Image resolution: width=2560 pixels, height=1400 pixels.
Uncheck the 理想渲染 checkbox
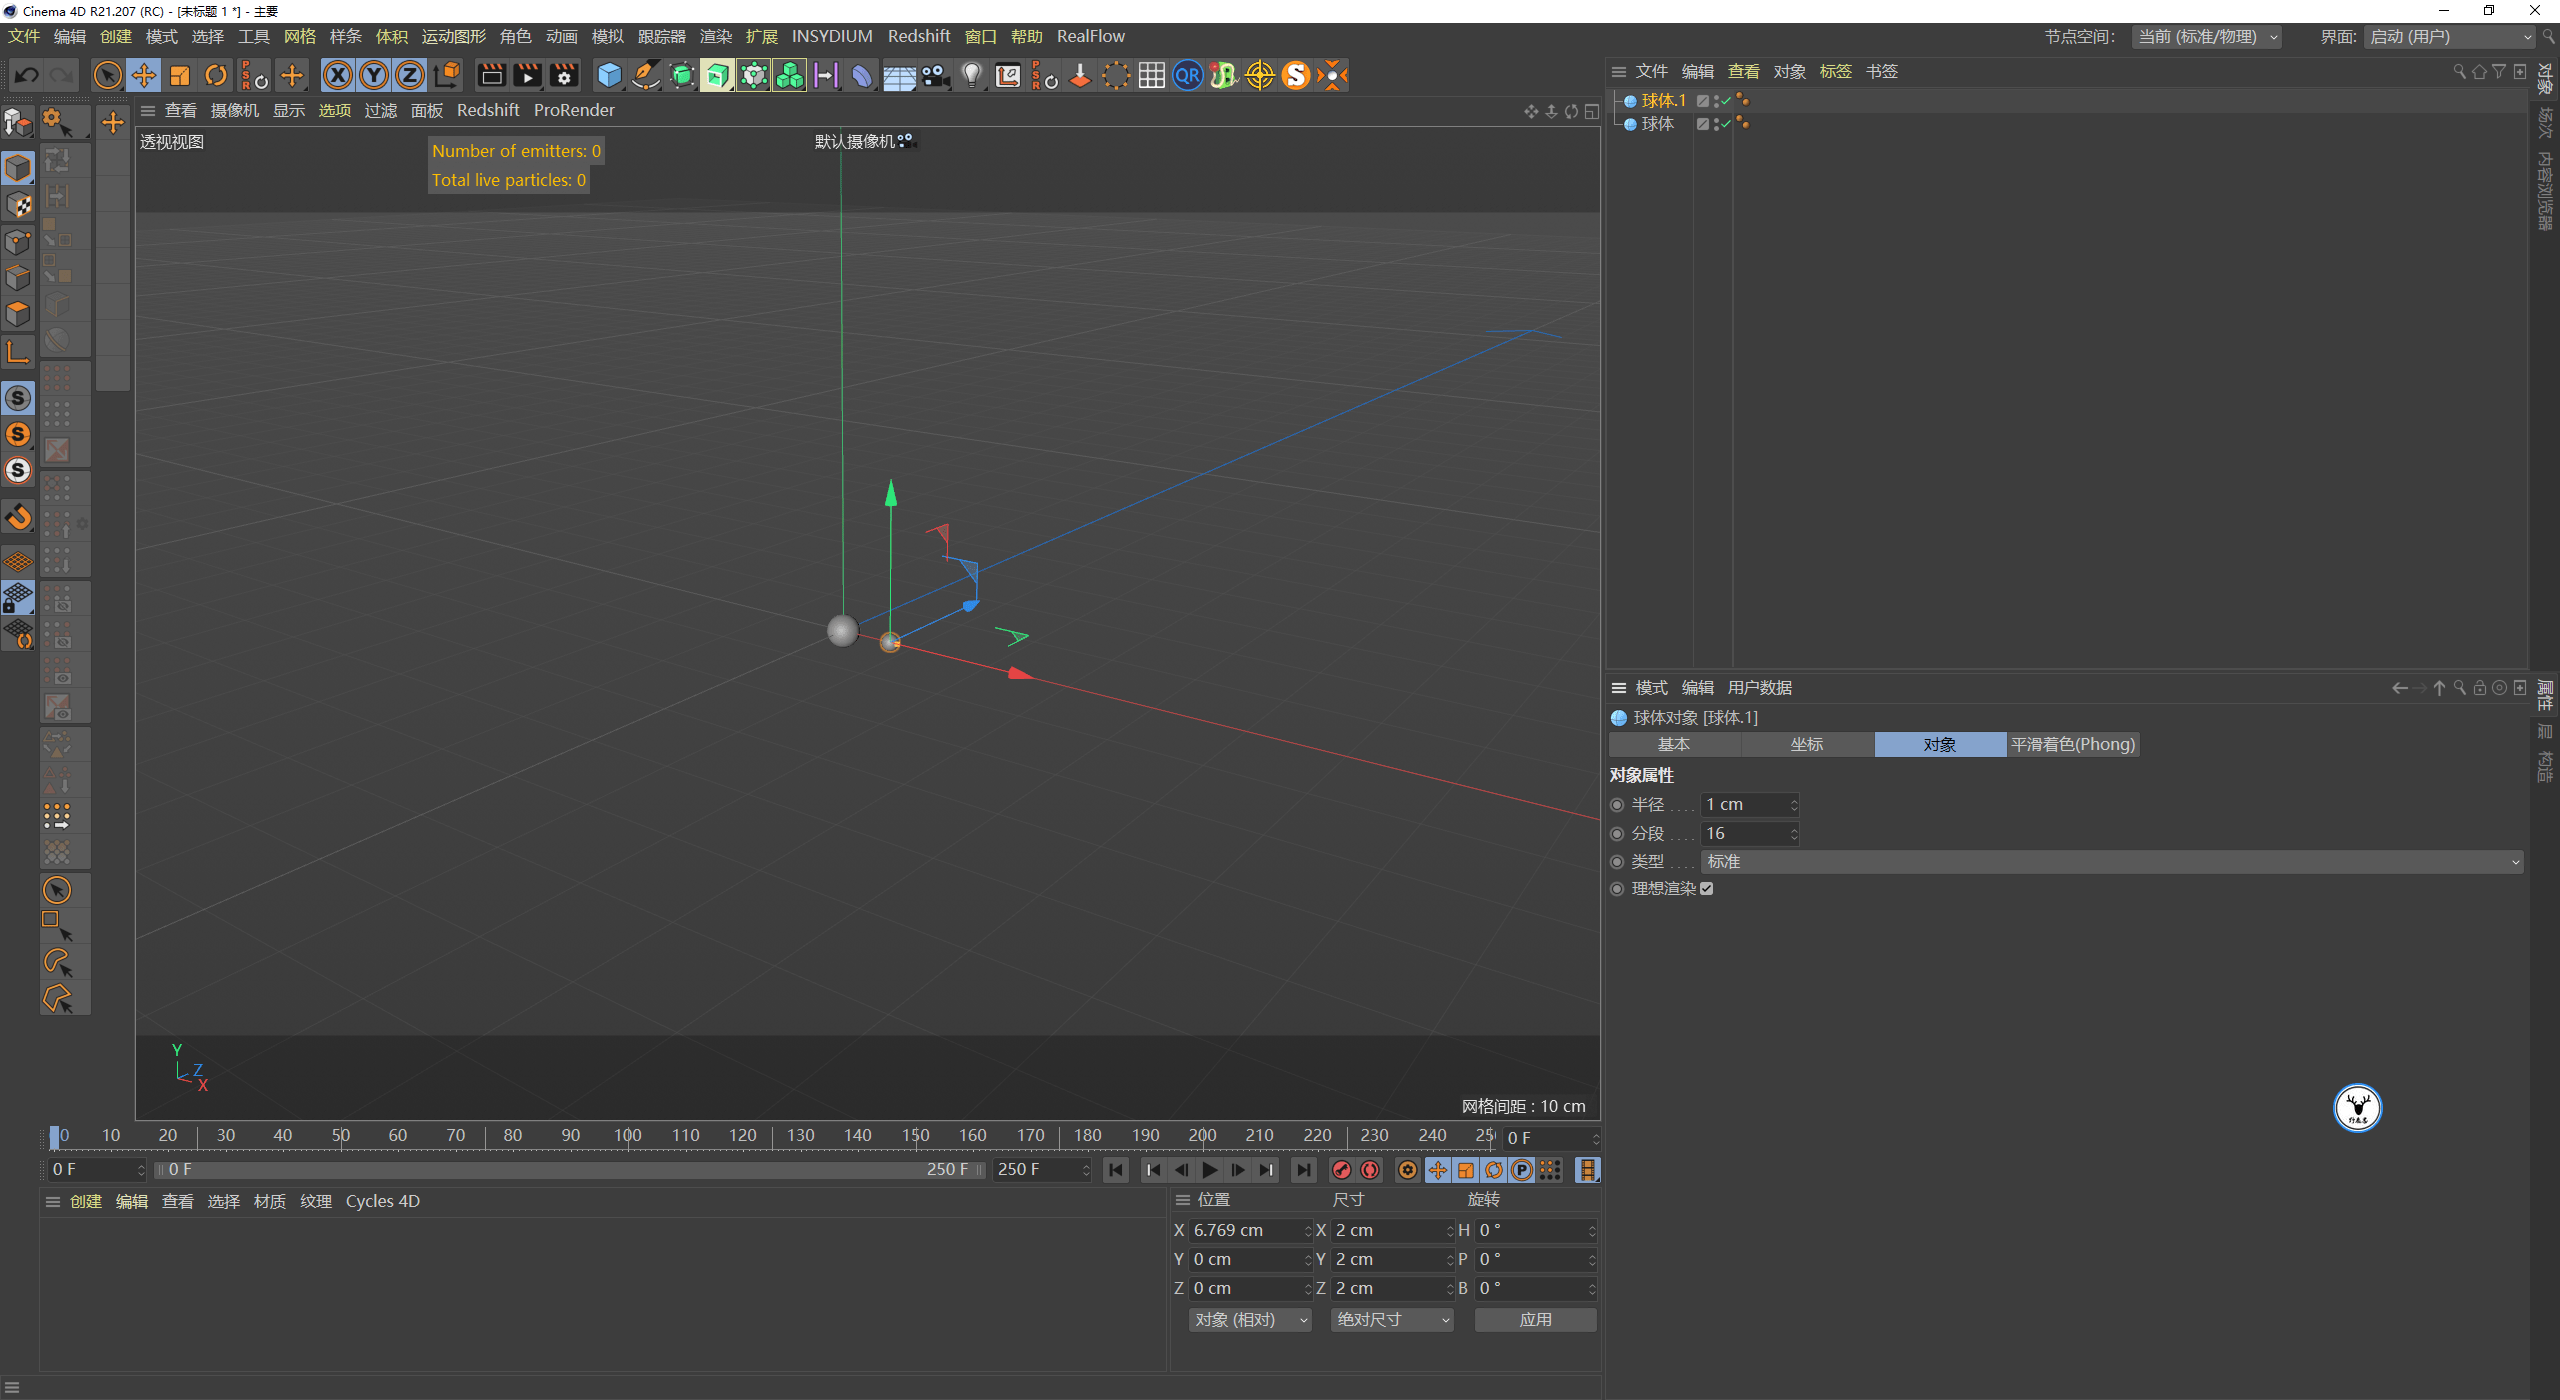1707,889
